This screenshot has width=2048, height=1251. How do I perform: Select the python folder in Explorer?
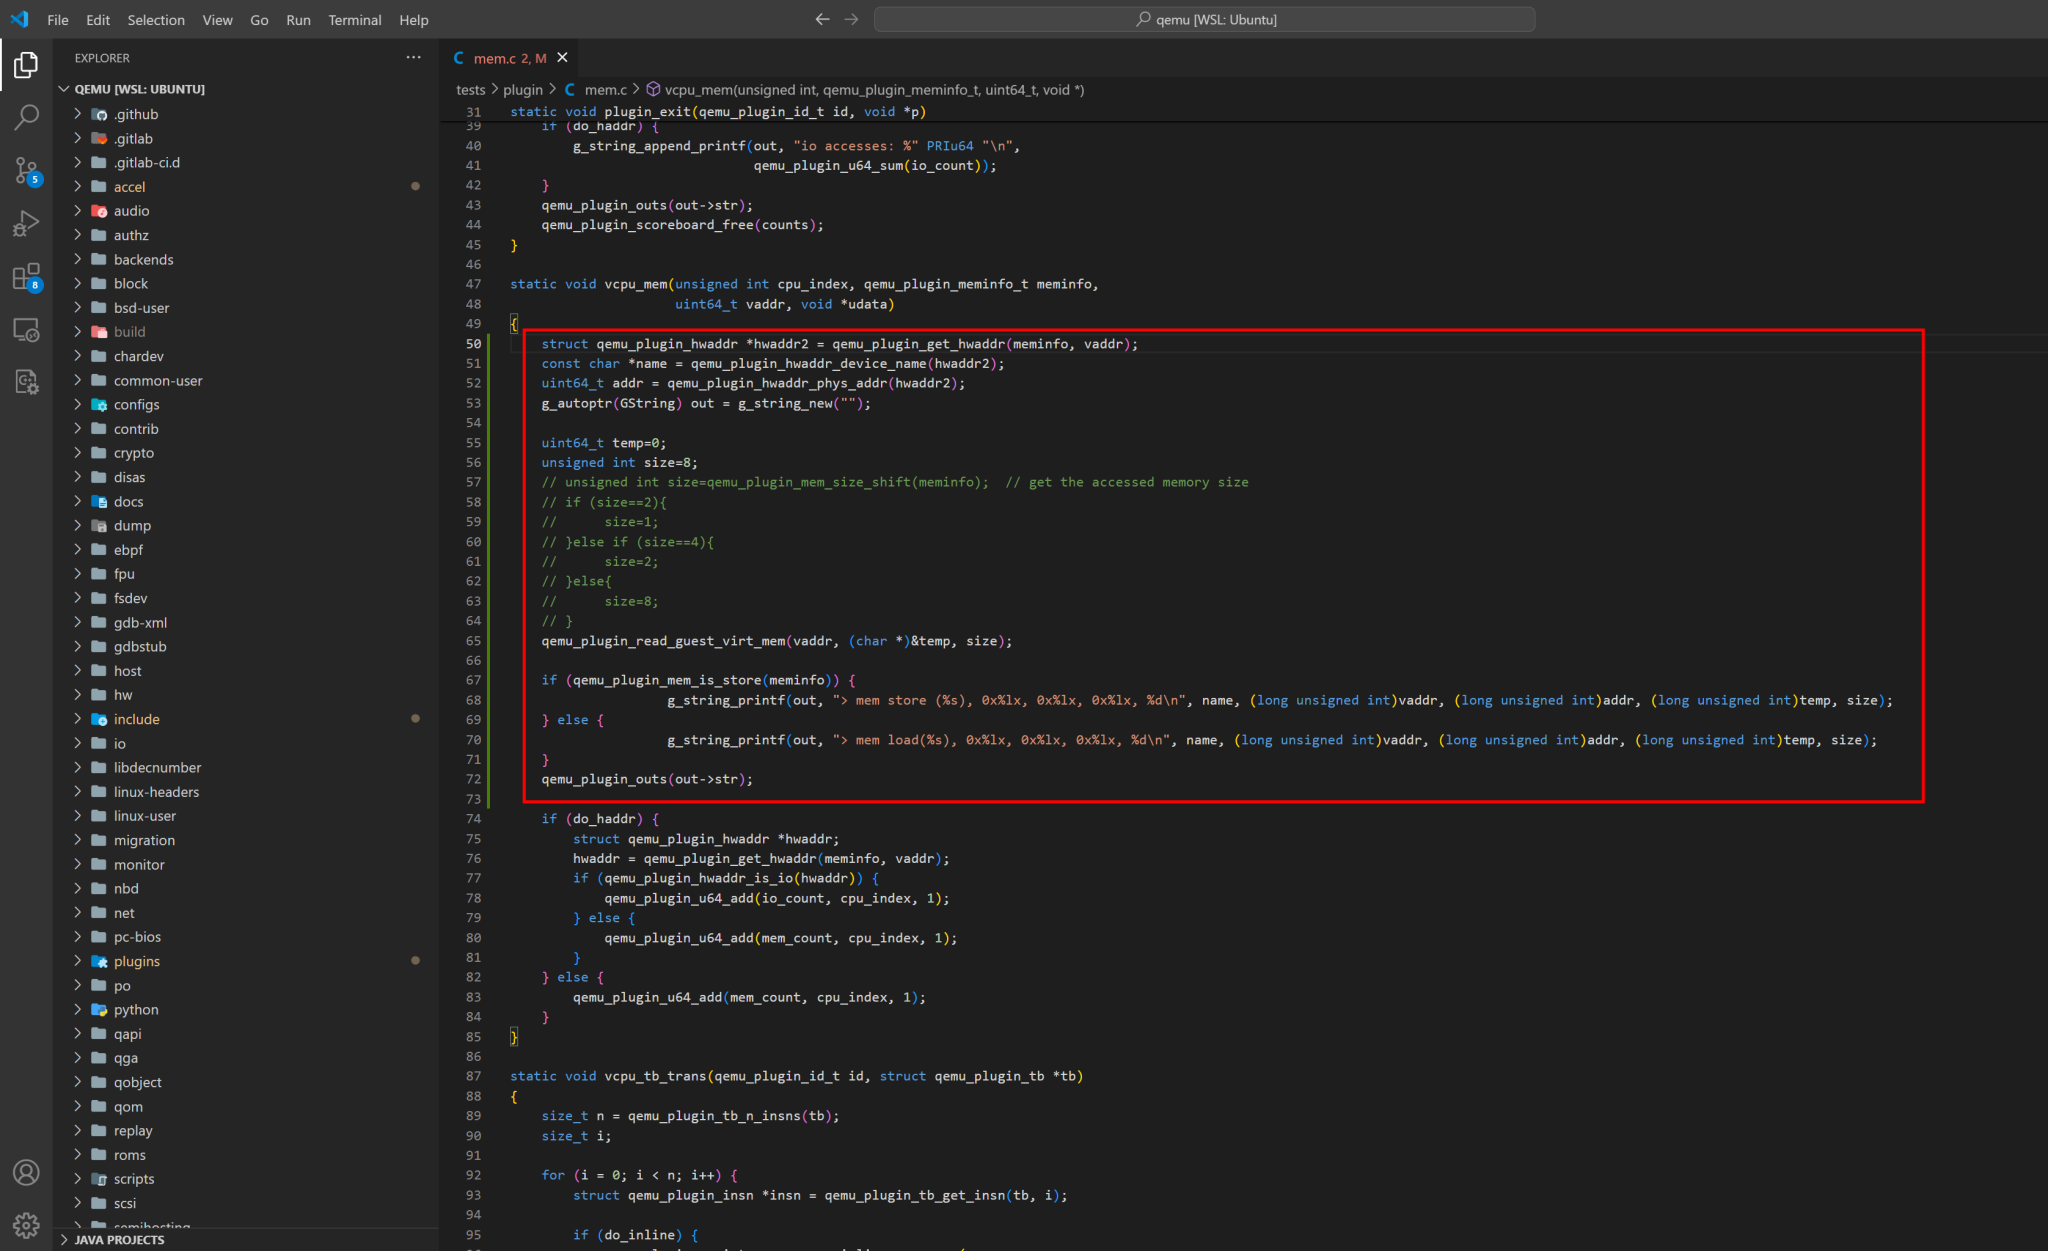[x=137, y=1009]
